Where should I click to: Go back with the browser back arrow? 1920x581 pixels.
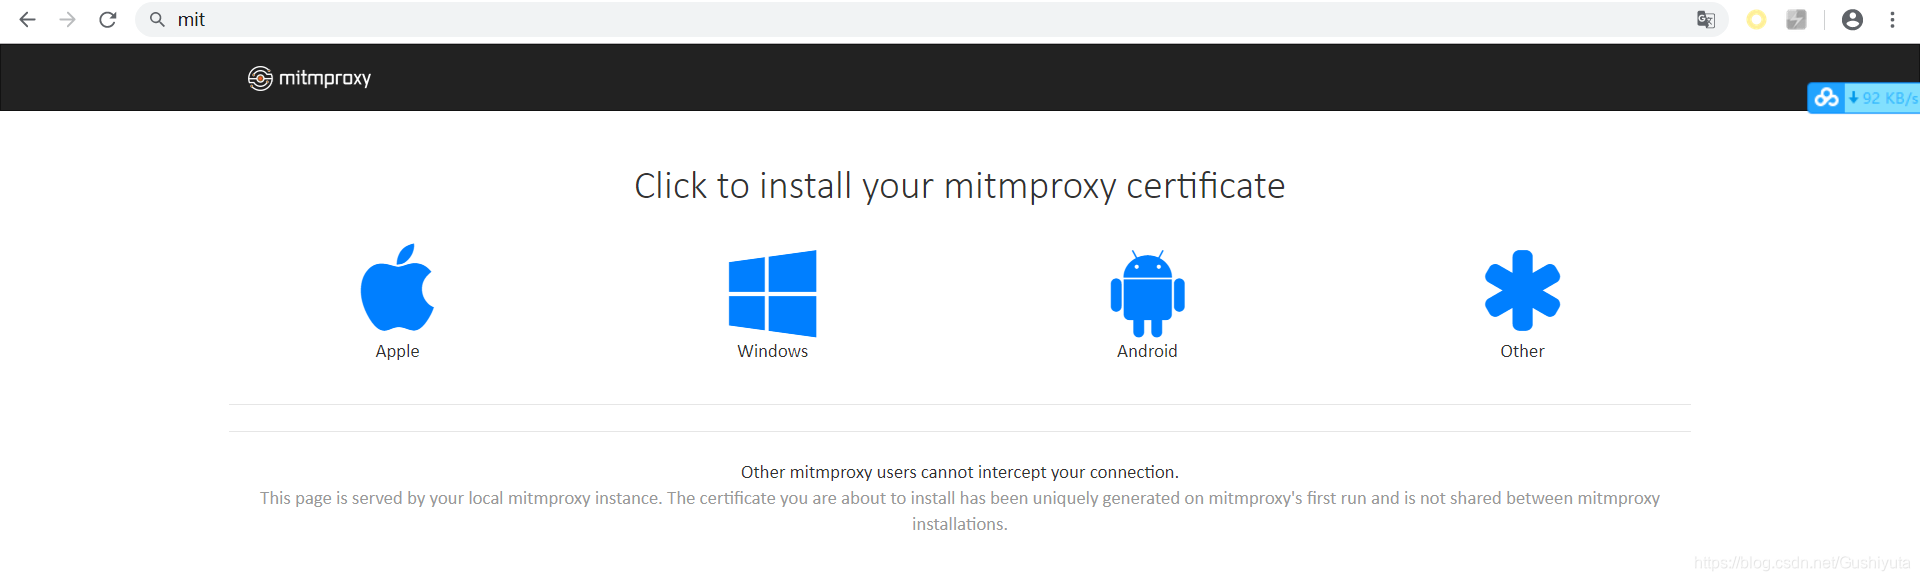[x=27, y=19]
